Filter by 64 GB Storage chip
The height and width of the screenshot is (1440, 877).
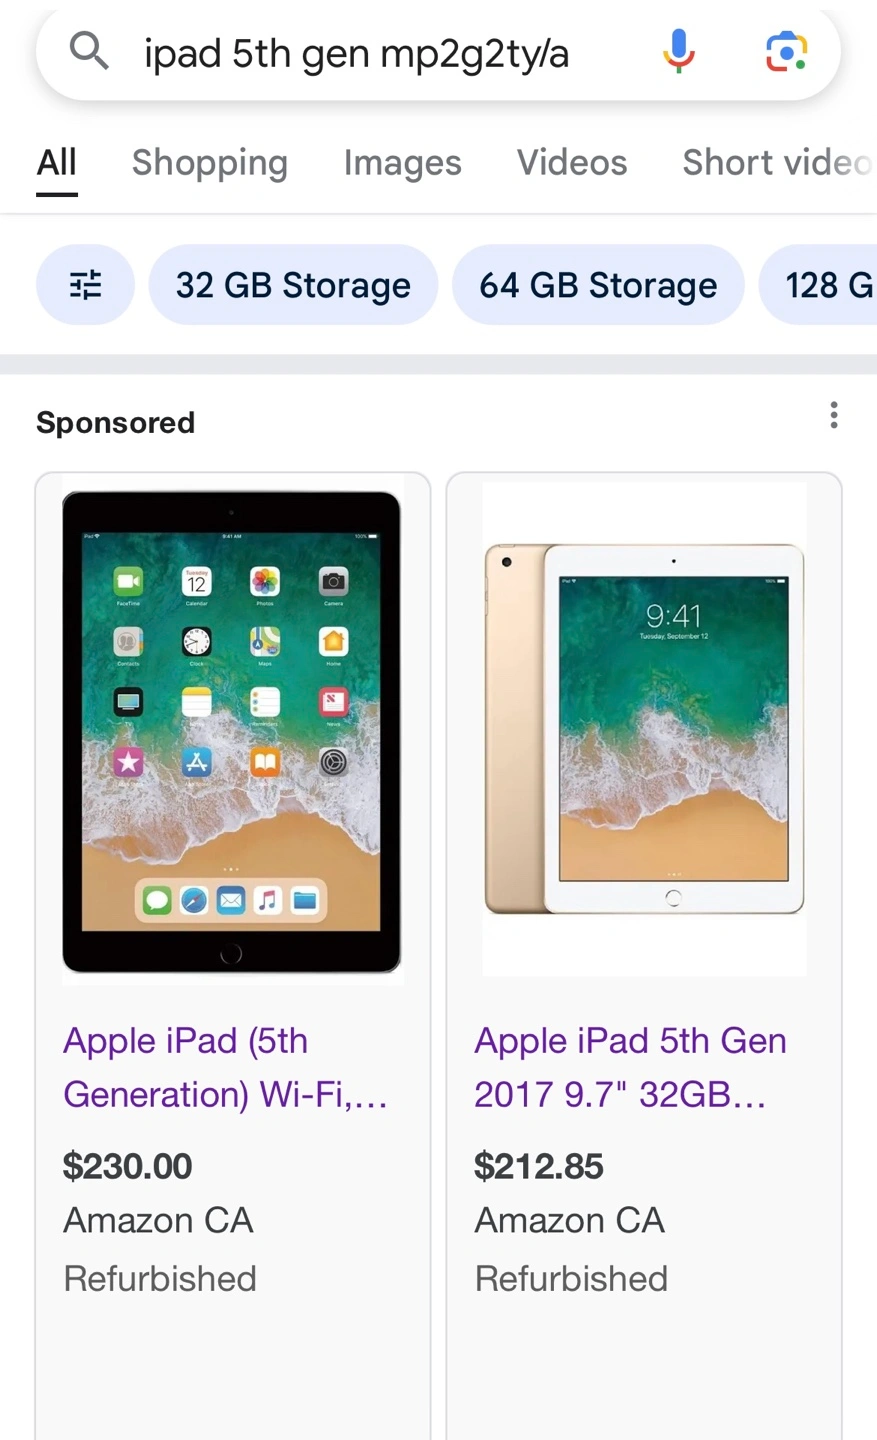point(598,285)
